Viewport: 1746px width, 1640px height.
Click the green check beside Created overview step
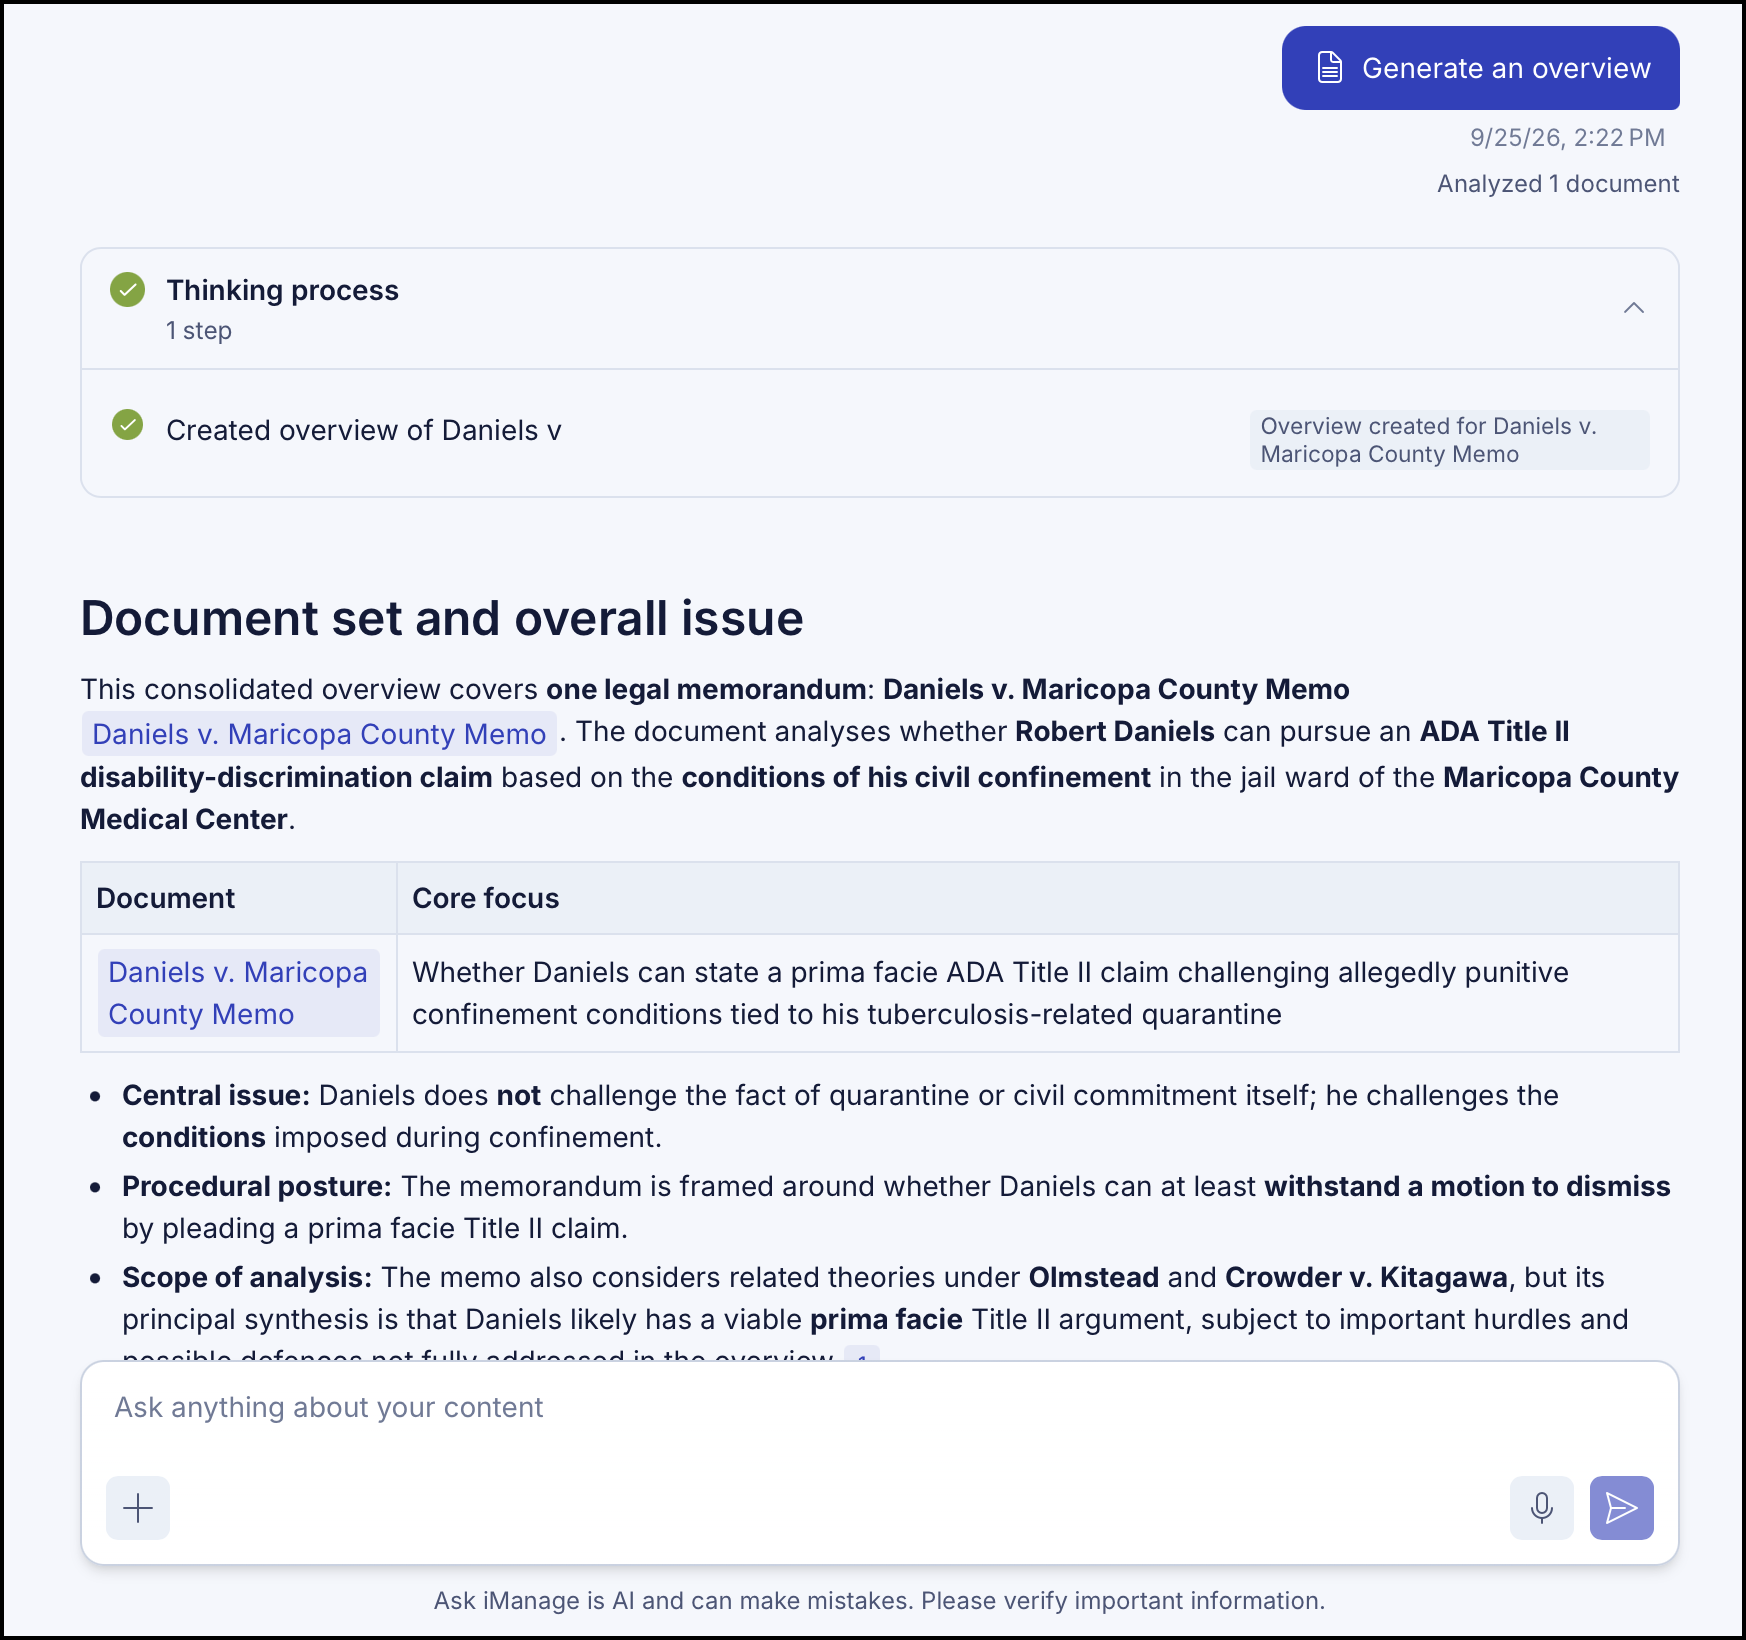pos(128,425)
